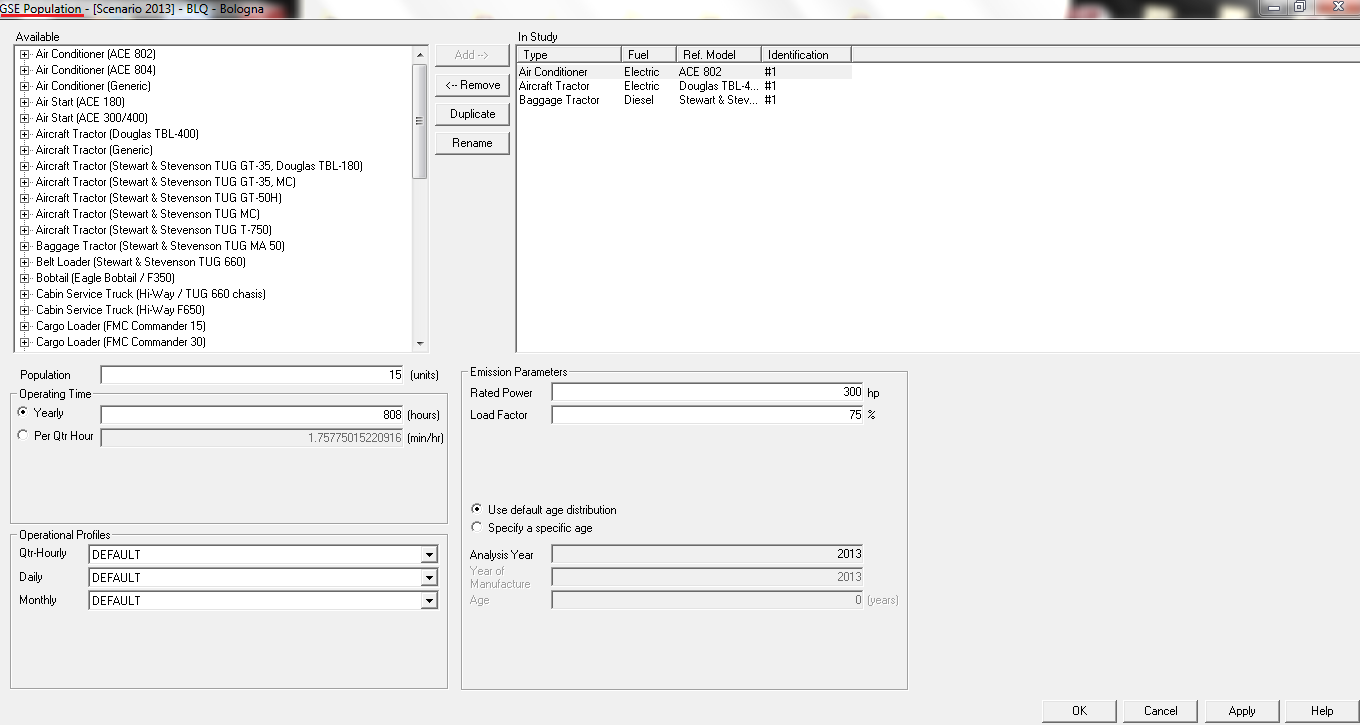Choose Use default age distribution
The image size is (1360, 725).
click(x=476, y=509)
